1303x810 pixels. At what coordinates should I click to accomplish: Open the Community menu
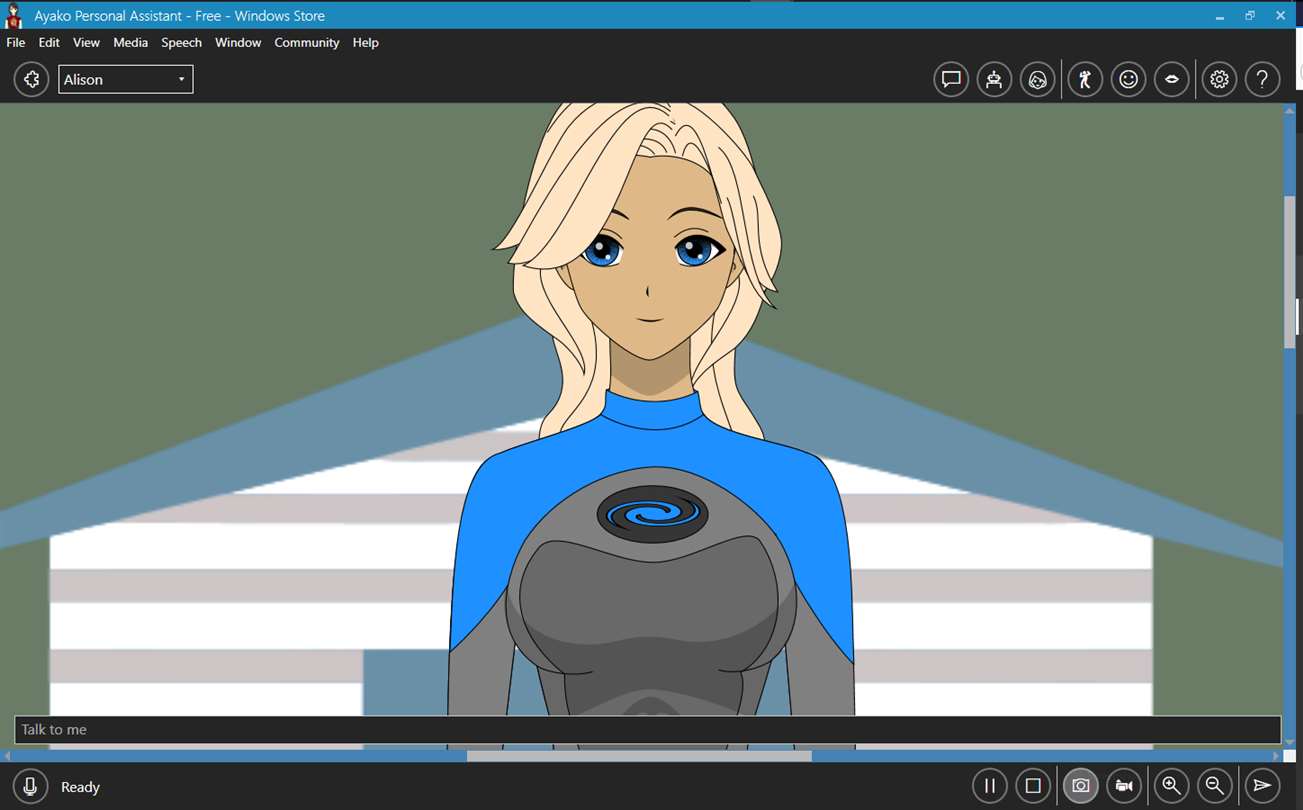click(307, 43)
